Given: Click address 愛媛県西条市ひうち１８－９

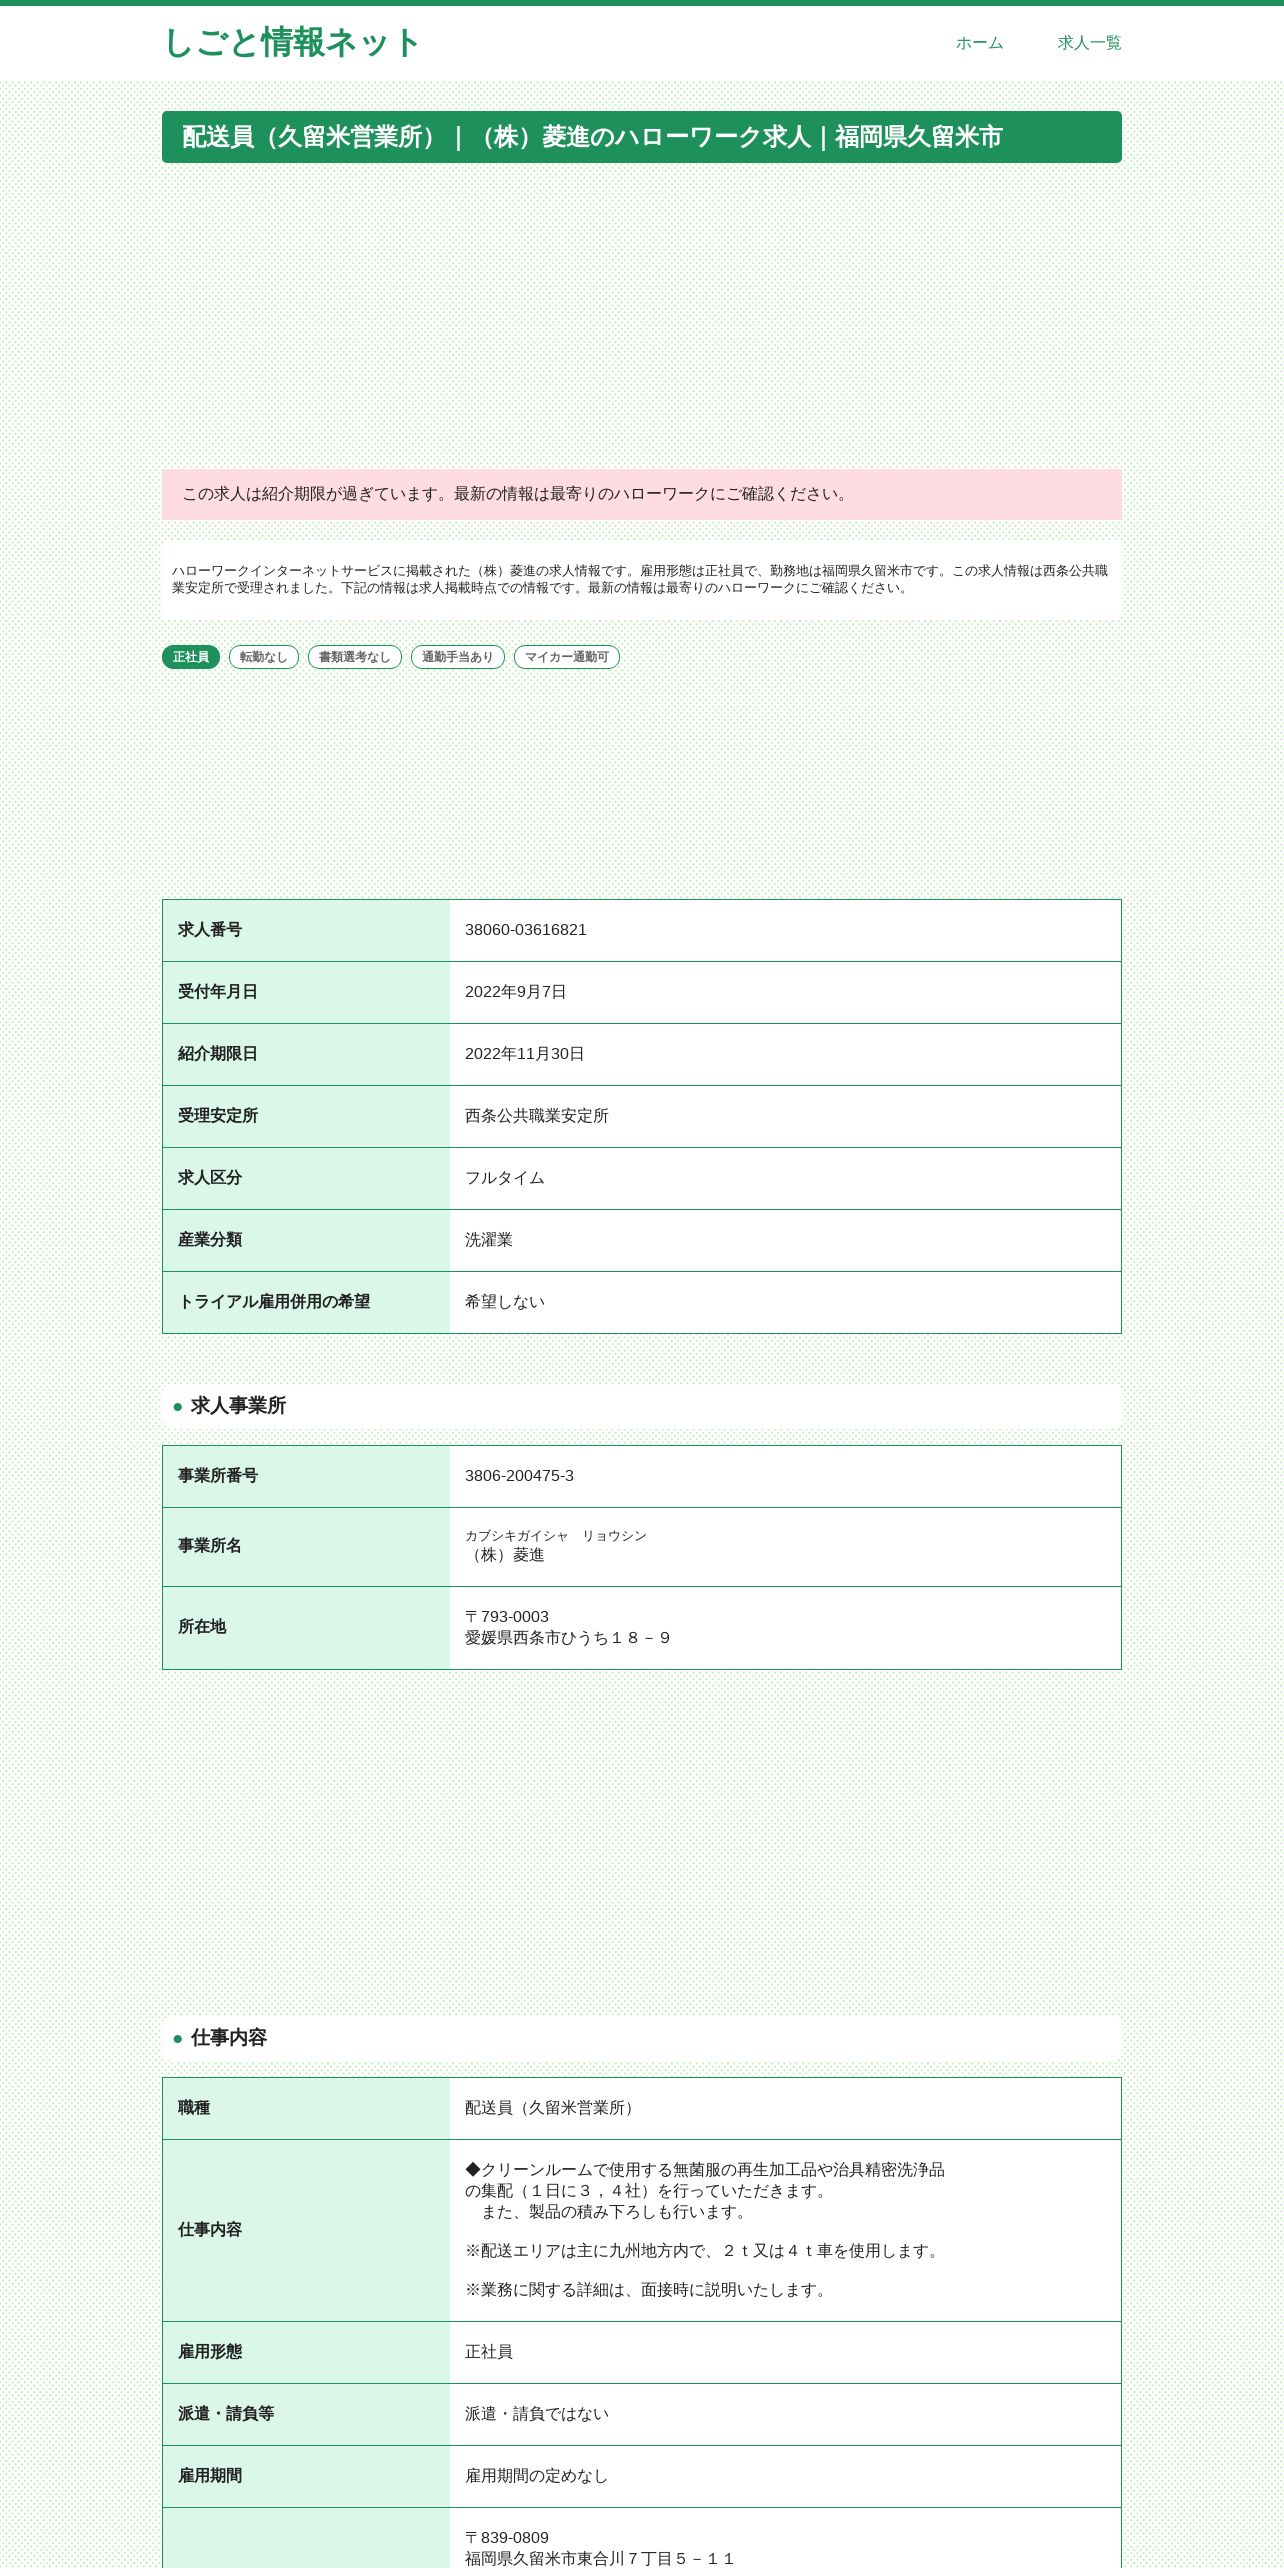Looking at the screenshot, I should [569, 1638].
